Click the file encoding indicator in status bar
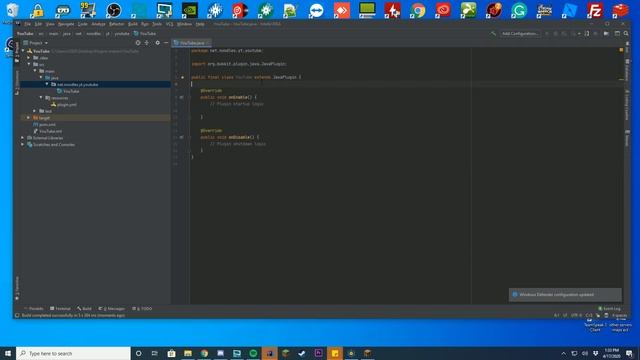 pos(576,315)
